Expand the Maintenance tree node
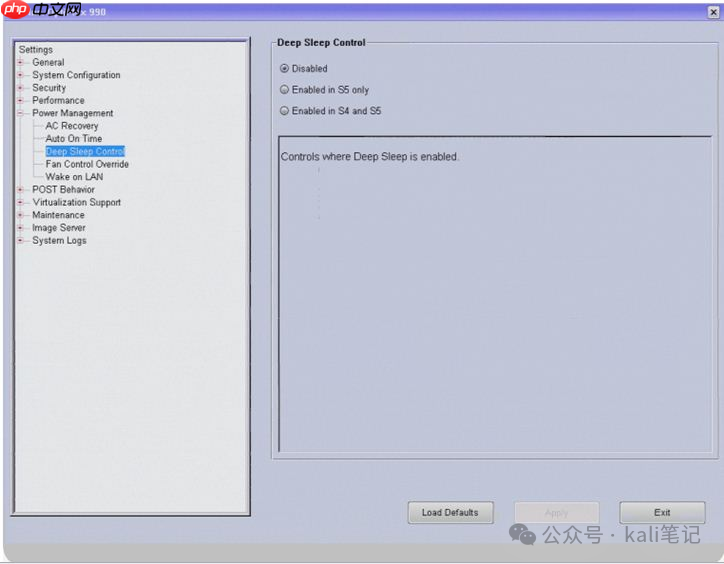The image size is (724, 564). [x=20, y=215]
